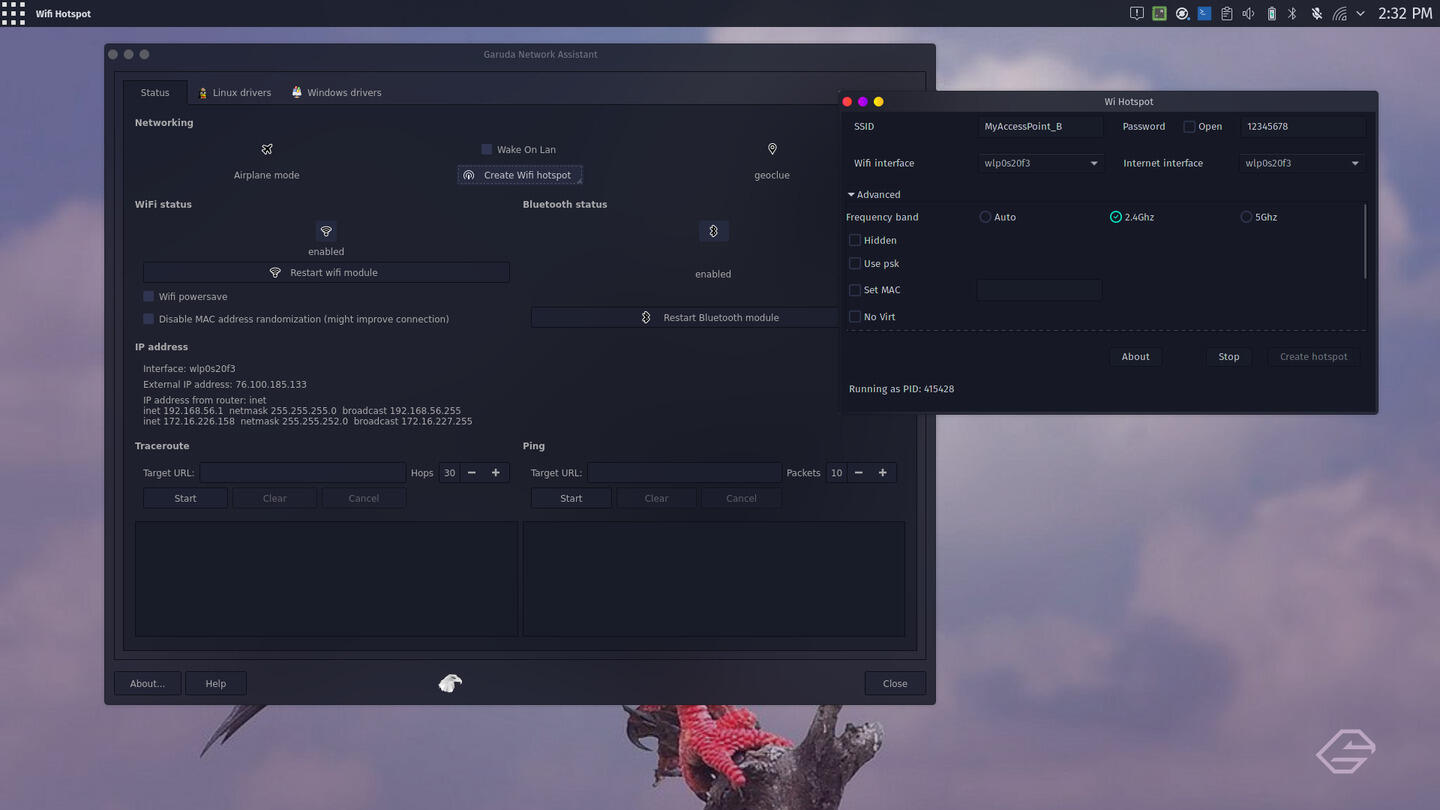The height and width of the screenshot is (810, 1440).
Task: Click the Password input field
Action: pos(1302,127)
